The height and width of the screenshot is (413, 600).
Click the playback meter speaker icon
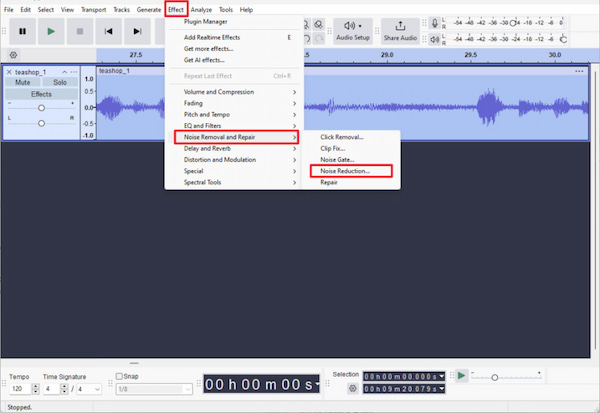click(435, 39)
